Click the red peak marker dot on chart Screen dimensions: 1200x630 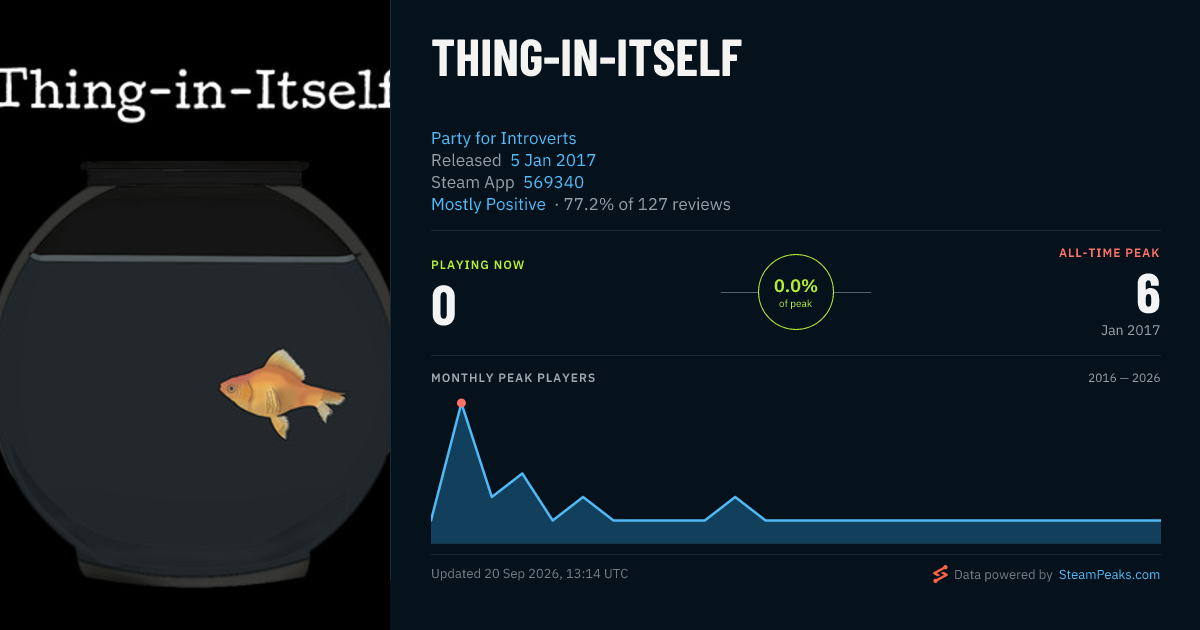pos(461,403)
